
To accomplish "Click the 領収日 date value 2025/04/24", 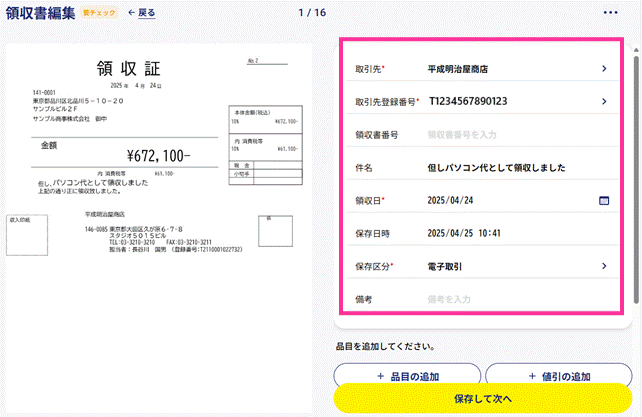I will pos(450,200).
